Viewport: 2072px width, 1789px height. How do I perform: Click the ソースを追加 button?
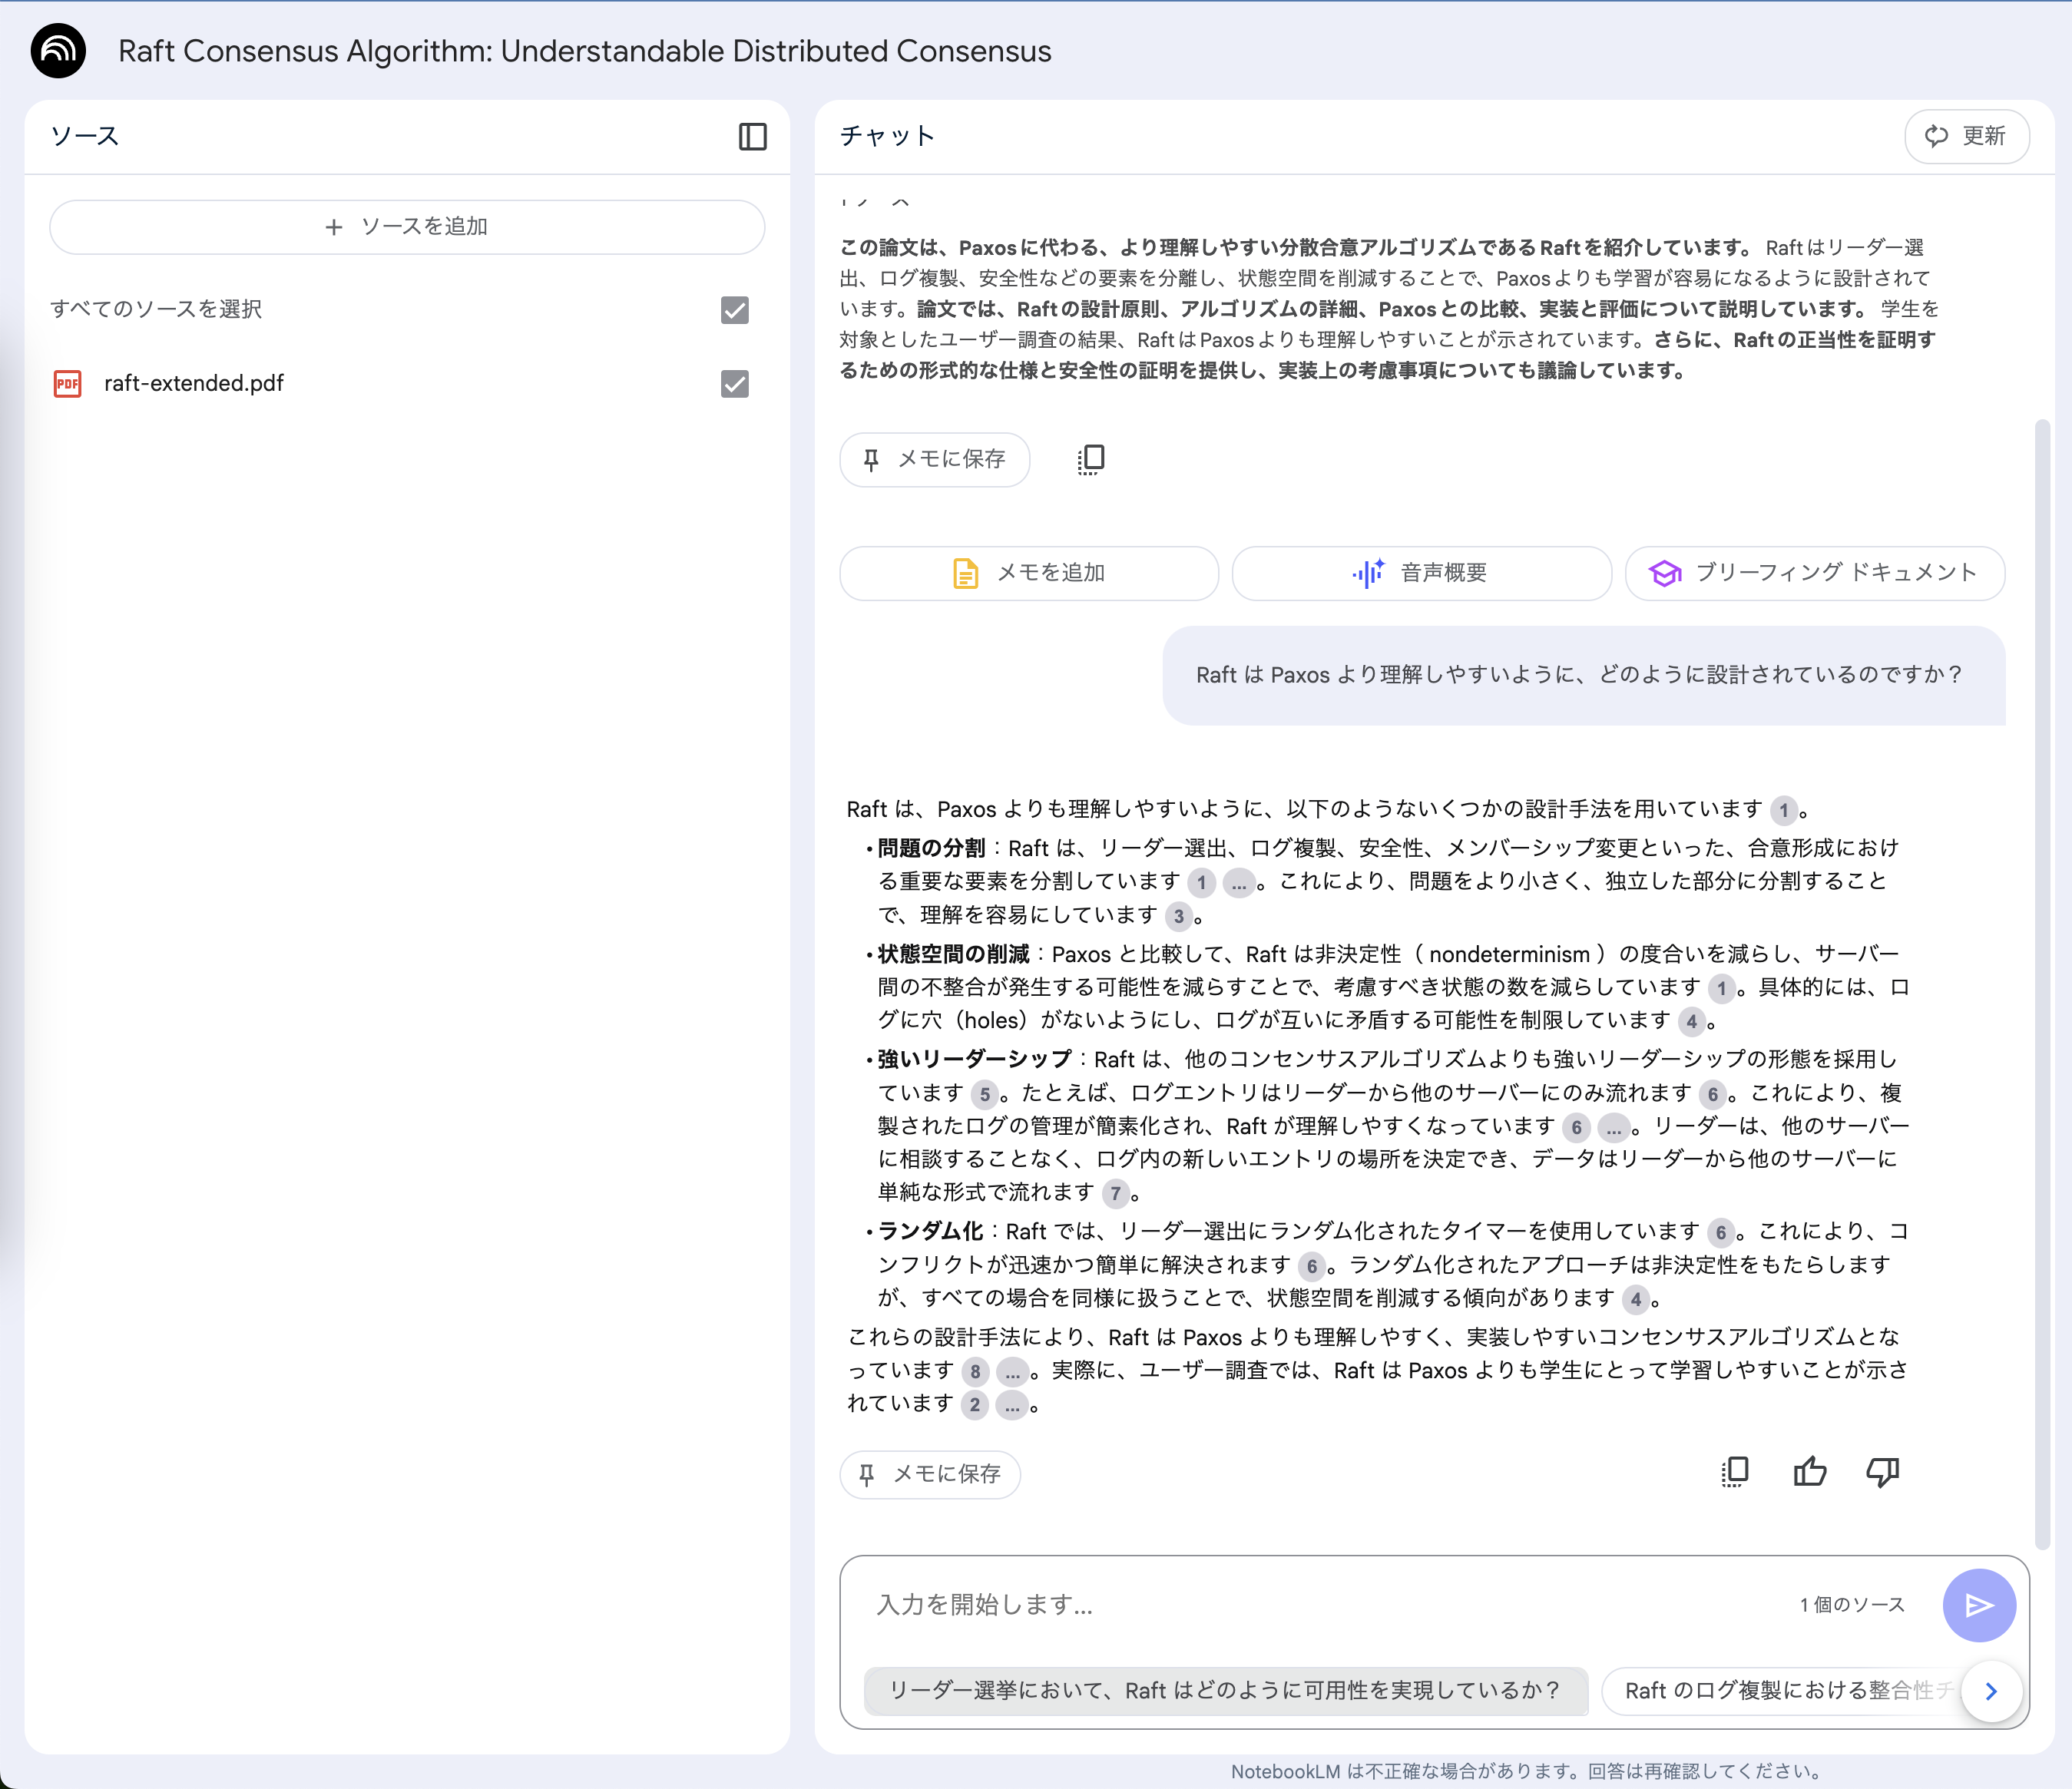point(407,227)
